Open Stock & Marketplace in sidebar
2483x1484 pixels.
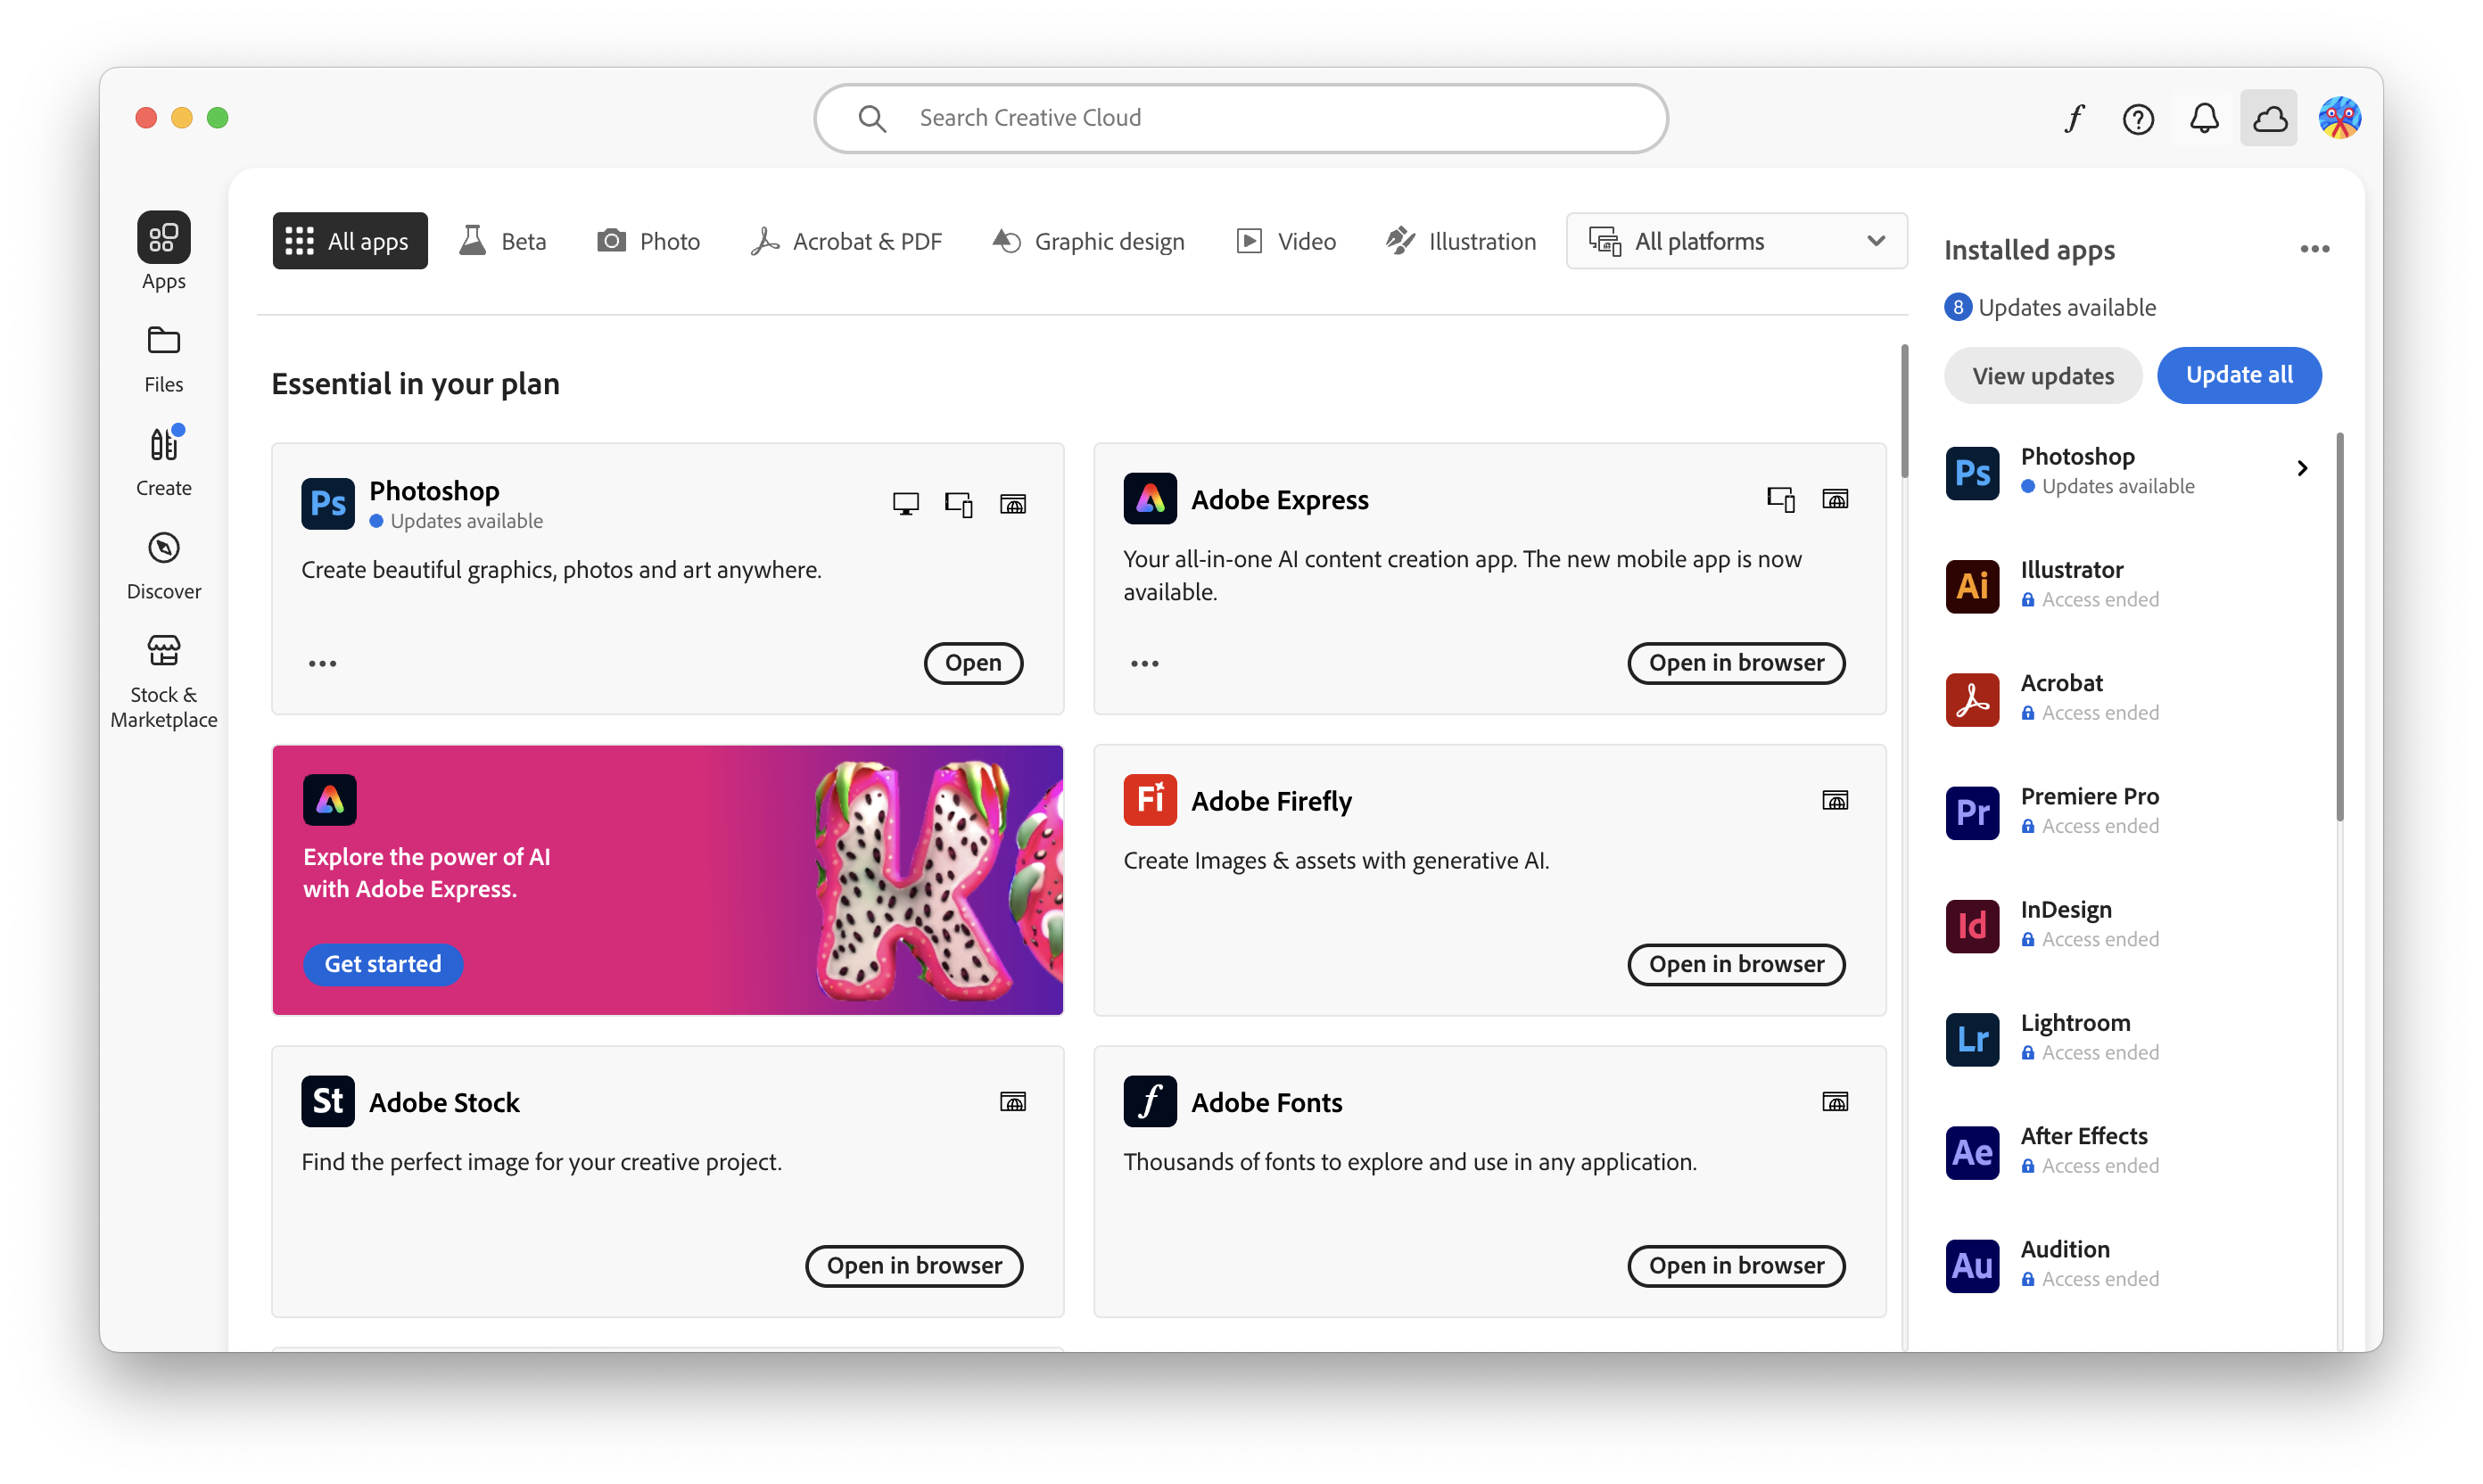pos(163,681)
